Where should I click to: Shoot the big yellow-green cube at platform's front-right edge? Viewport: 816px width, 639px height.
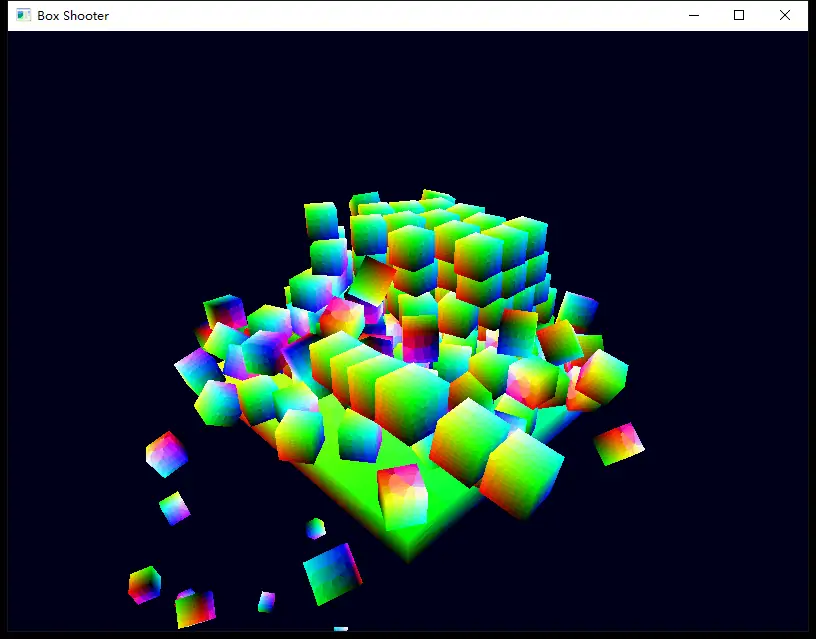pyautogui.click(x=522, y=473)
